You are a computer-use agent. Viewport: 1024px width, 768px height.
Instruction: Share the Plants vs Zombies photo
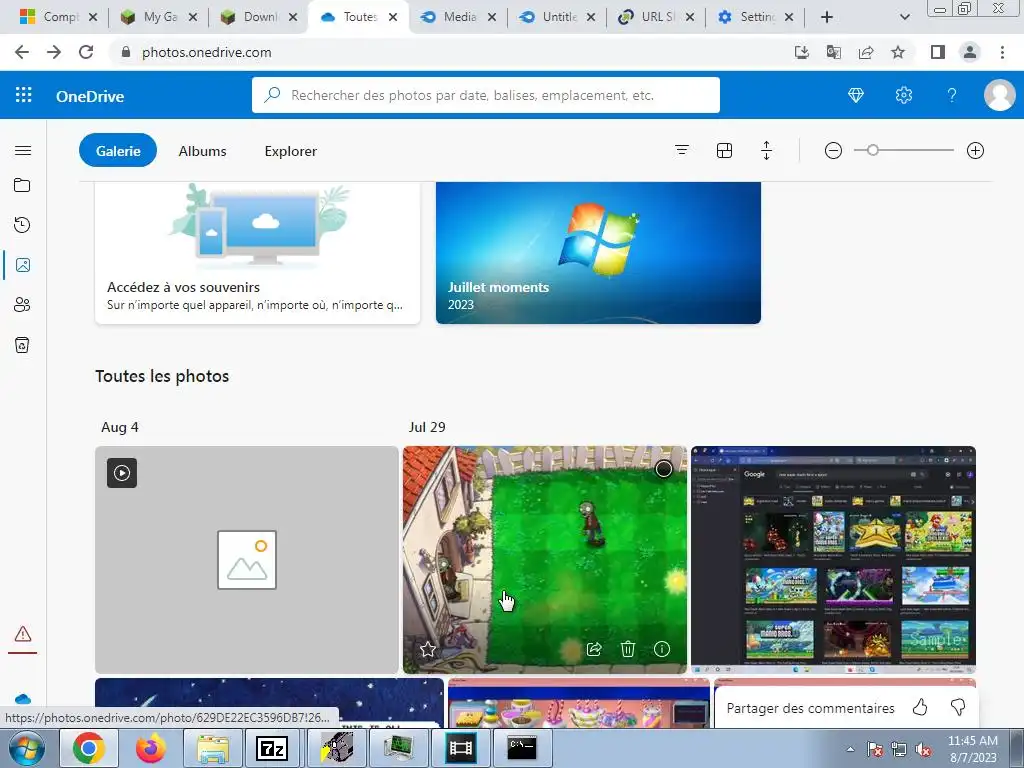pos(594,649)
